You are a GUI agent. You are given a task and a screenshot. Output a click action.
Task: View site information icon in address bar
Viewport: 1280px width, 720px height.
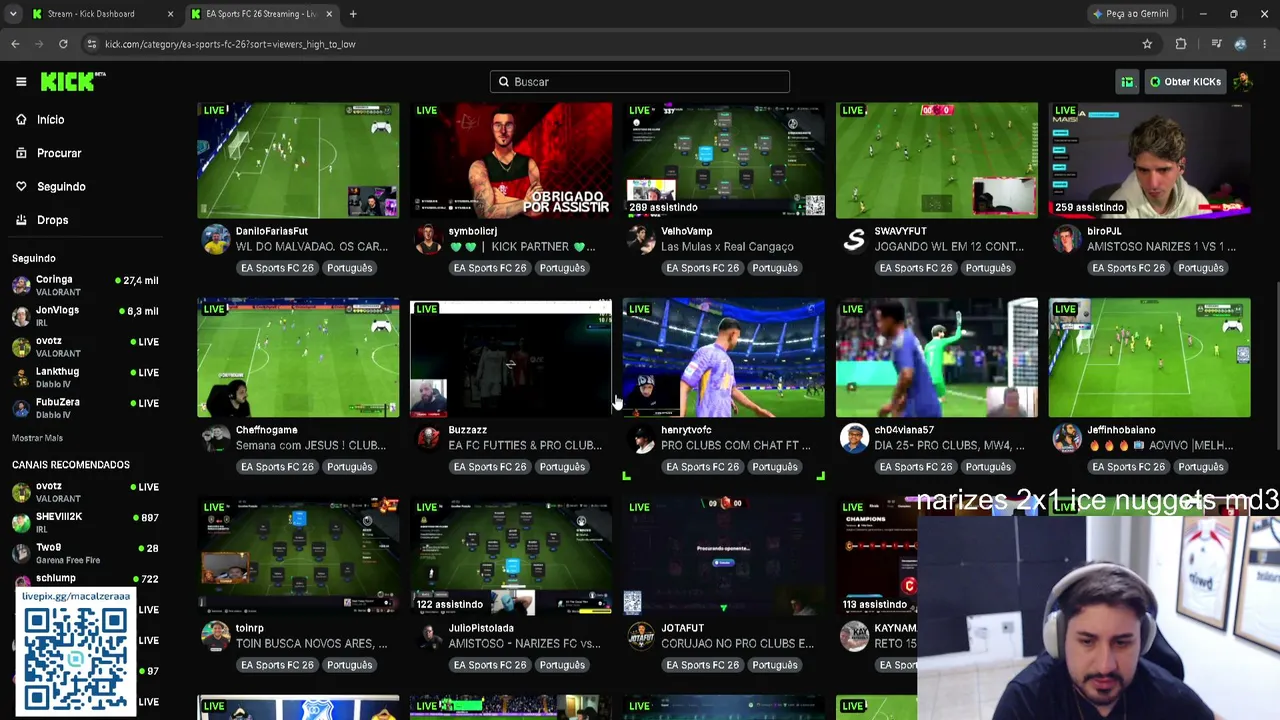point(91,44)
